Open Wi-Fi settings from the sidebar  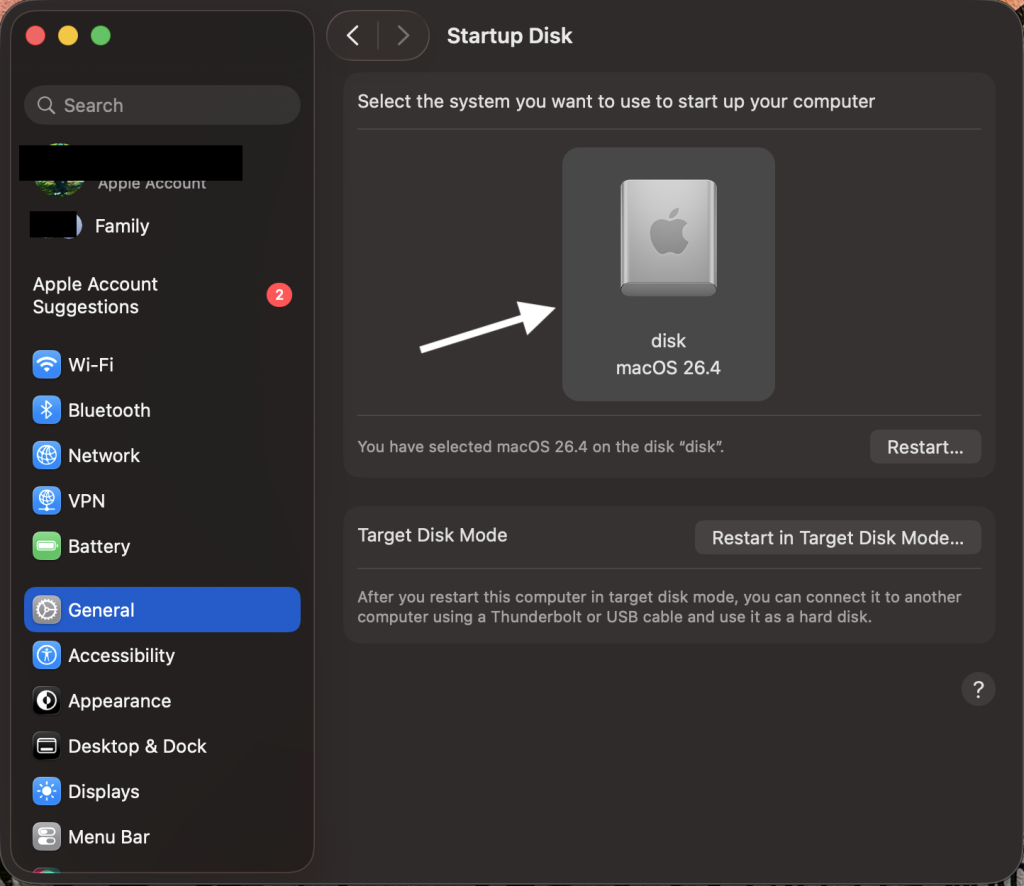46,364
